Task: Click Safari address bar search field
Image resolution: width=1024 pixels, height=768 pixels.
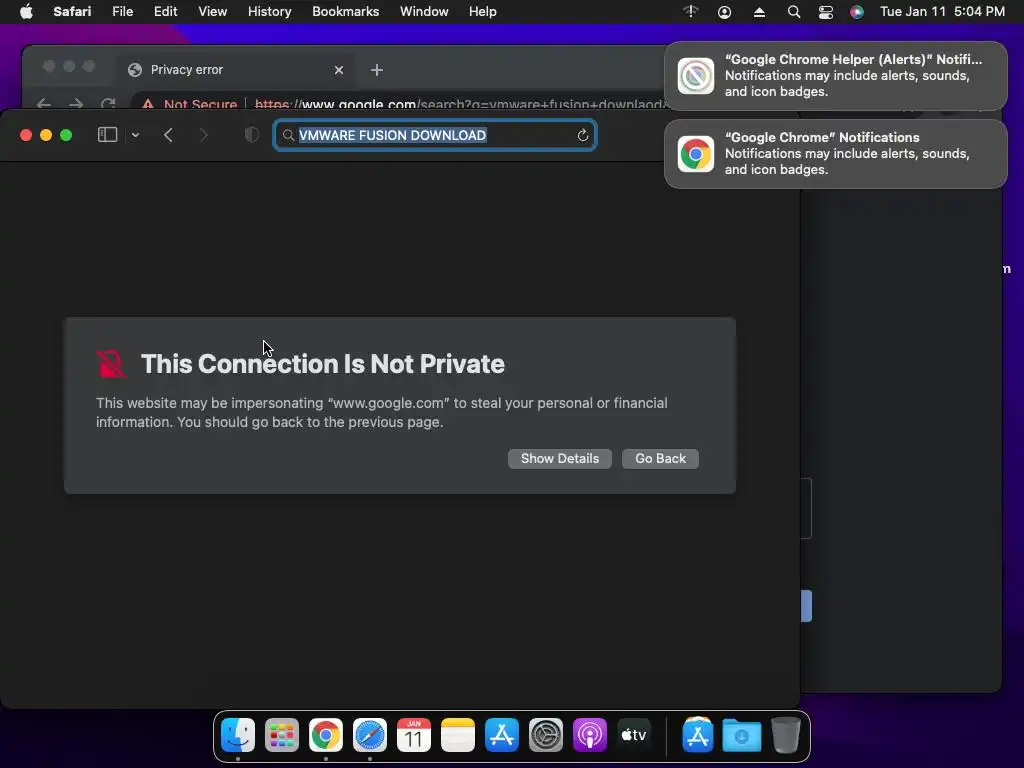Action: click(434, 135)
